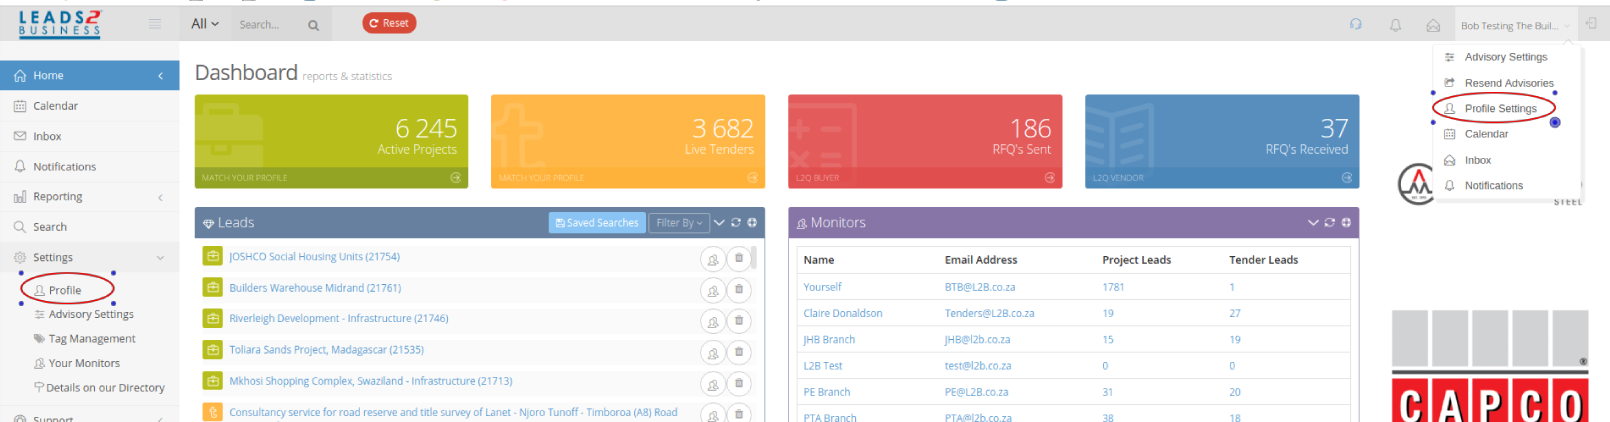Viewport: 1610px width, 422px height.
Task: Open the Filter By dropdown
Action: coord(679,223)
